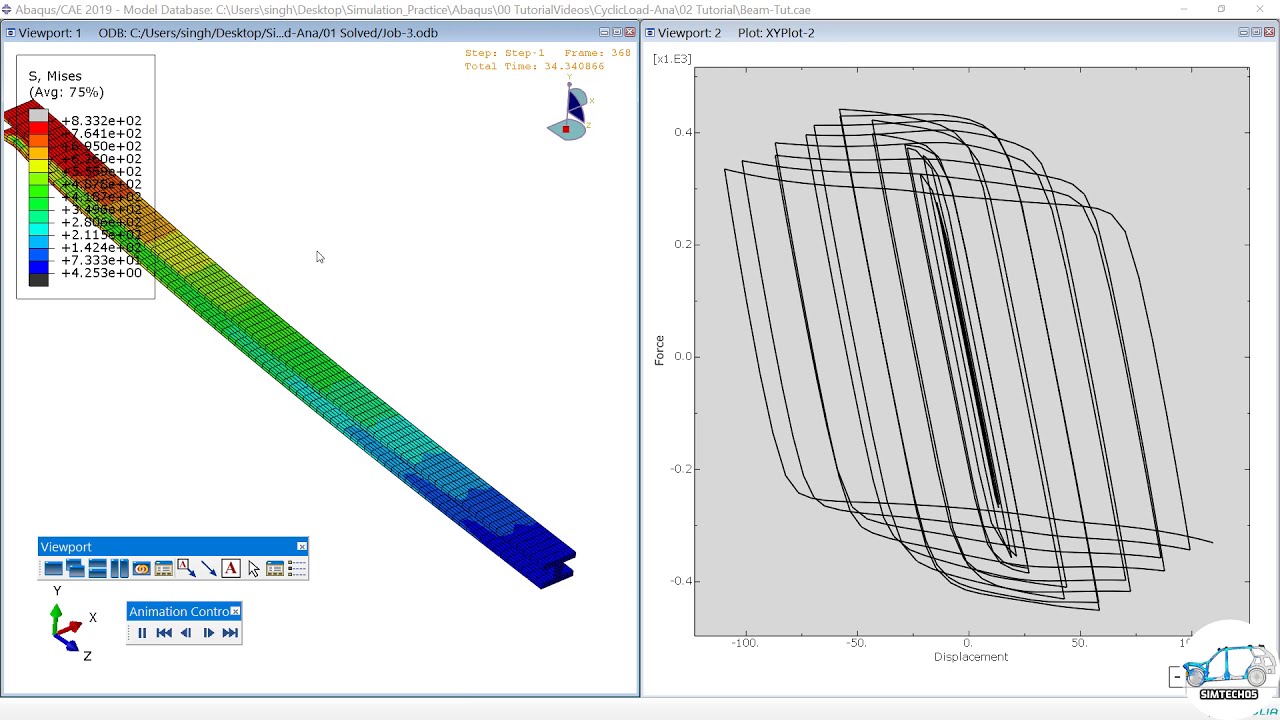
Task: Click the Force axis label in XYPlot-2
Action: 659,351
